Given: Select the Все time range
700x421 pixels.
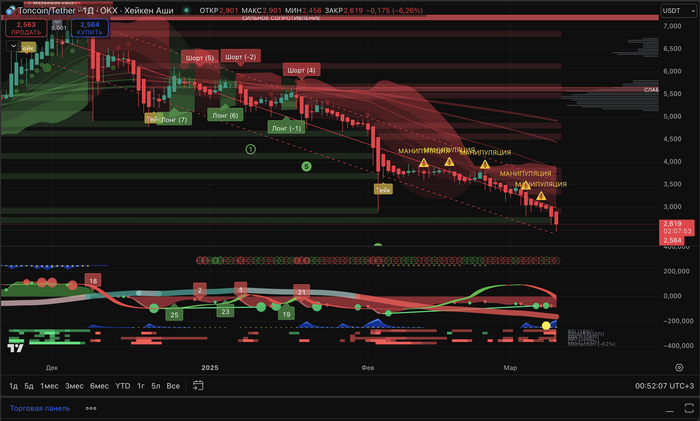Looking at the screenshot, I should click(173, 386).
